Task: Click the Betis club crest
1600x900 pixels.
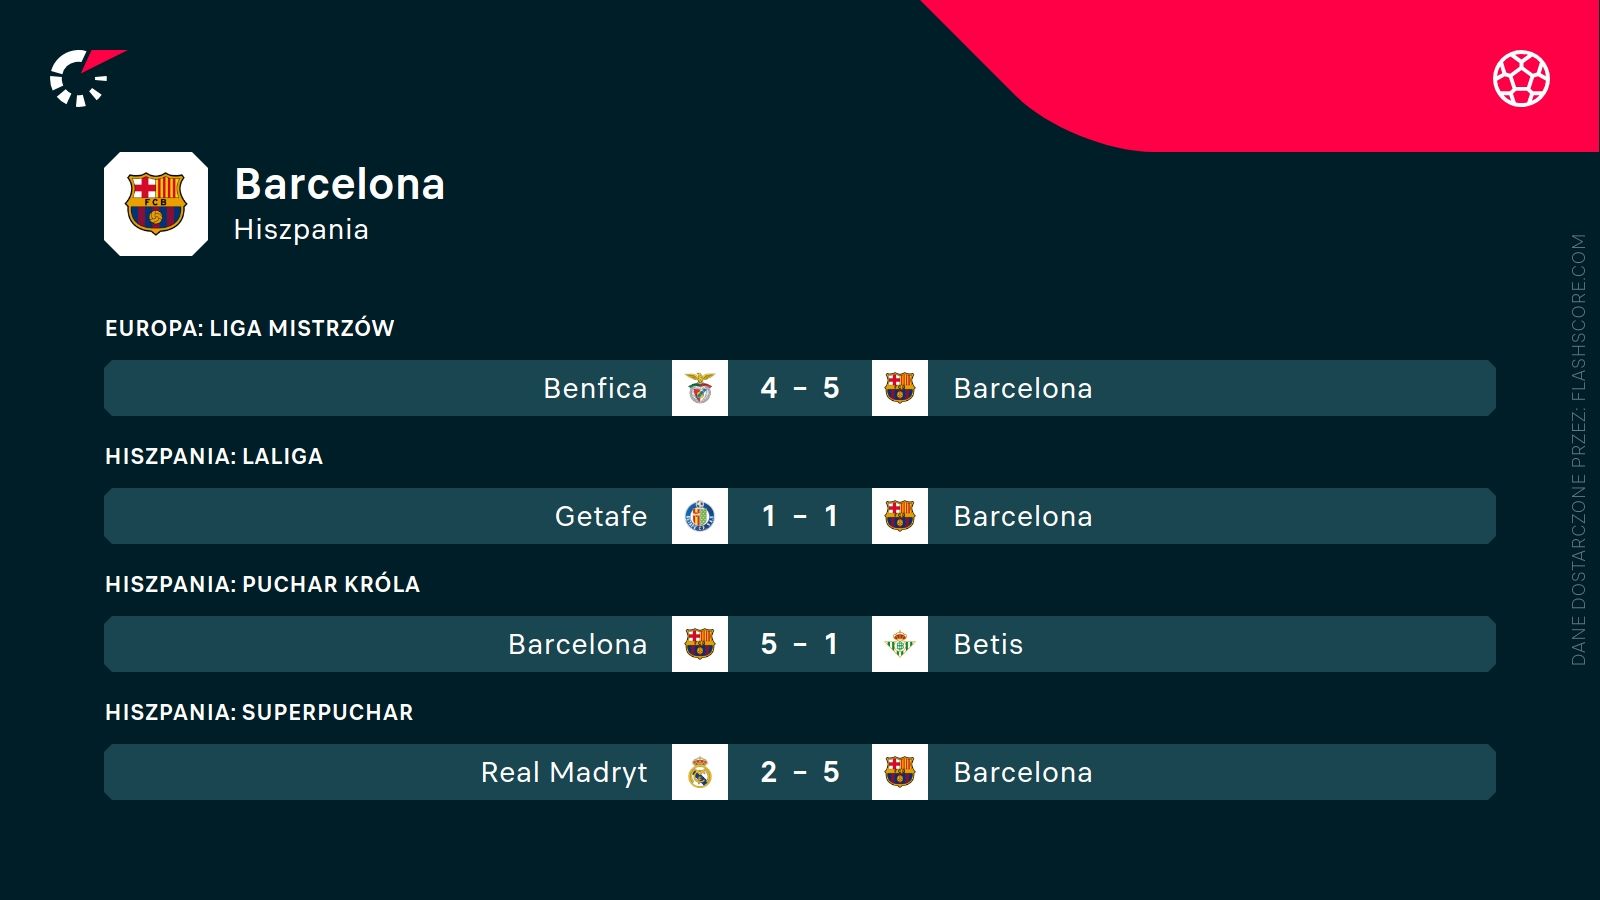Action: point(900,644)
